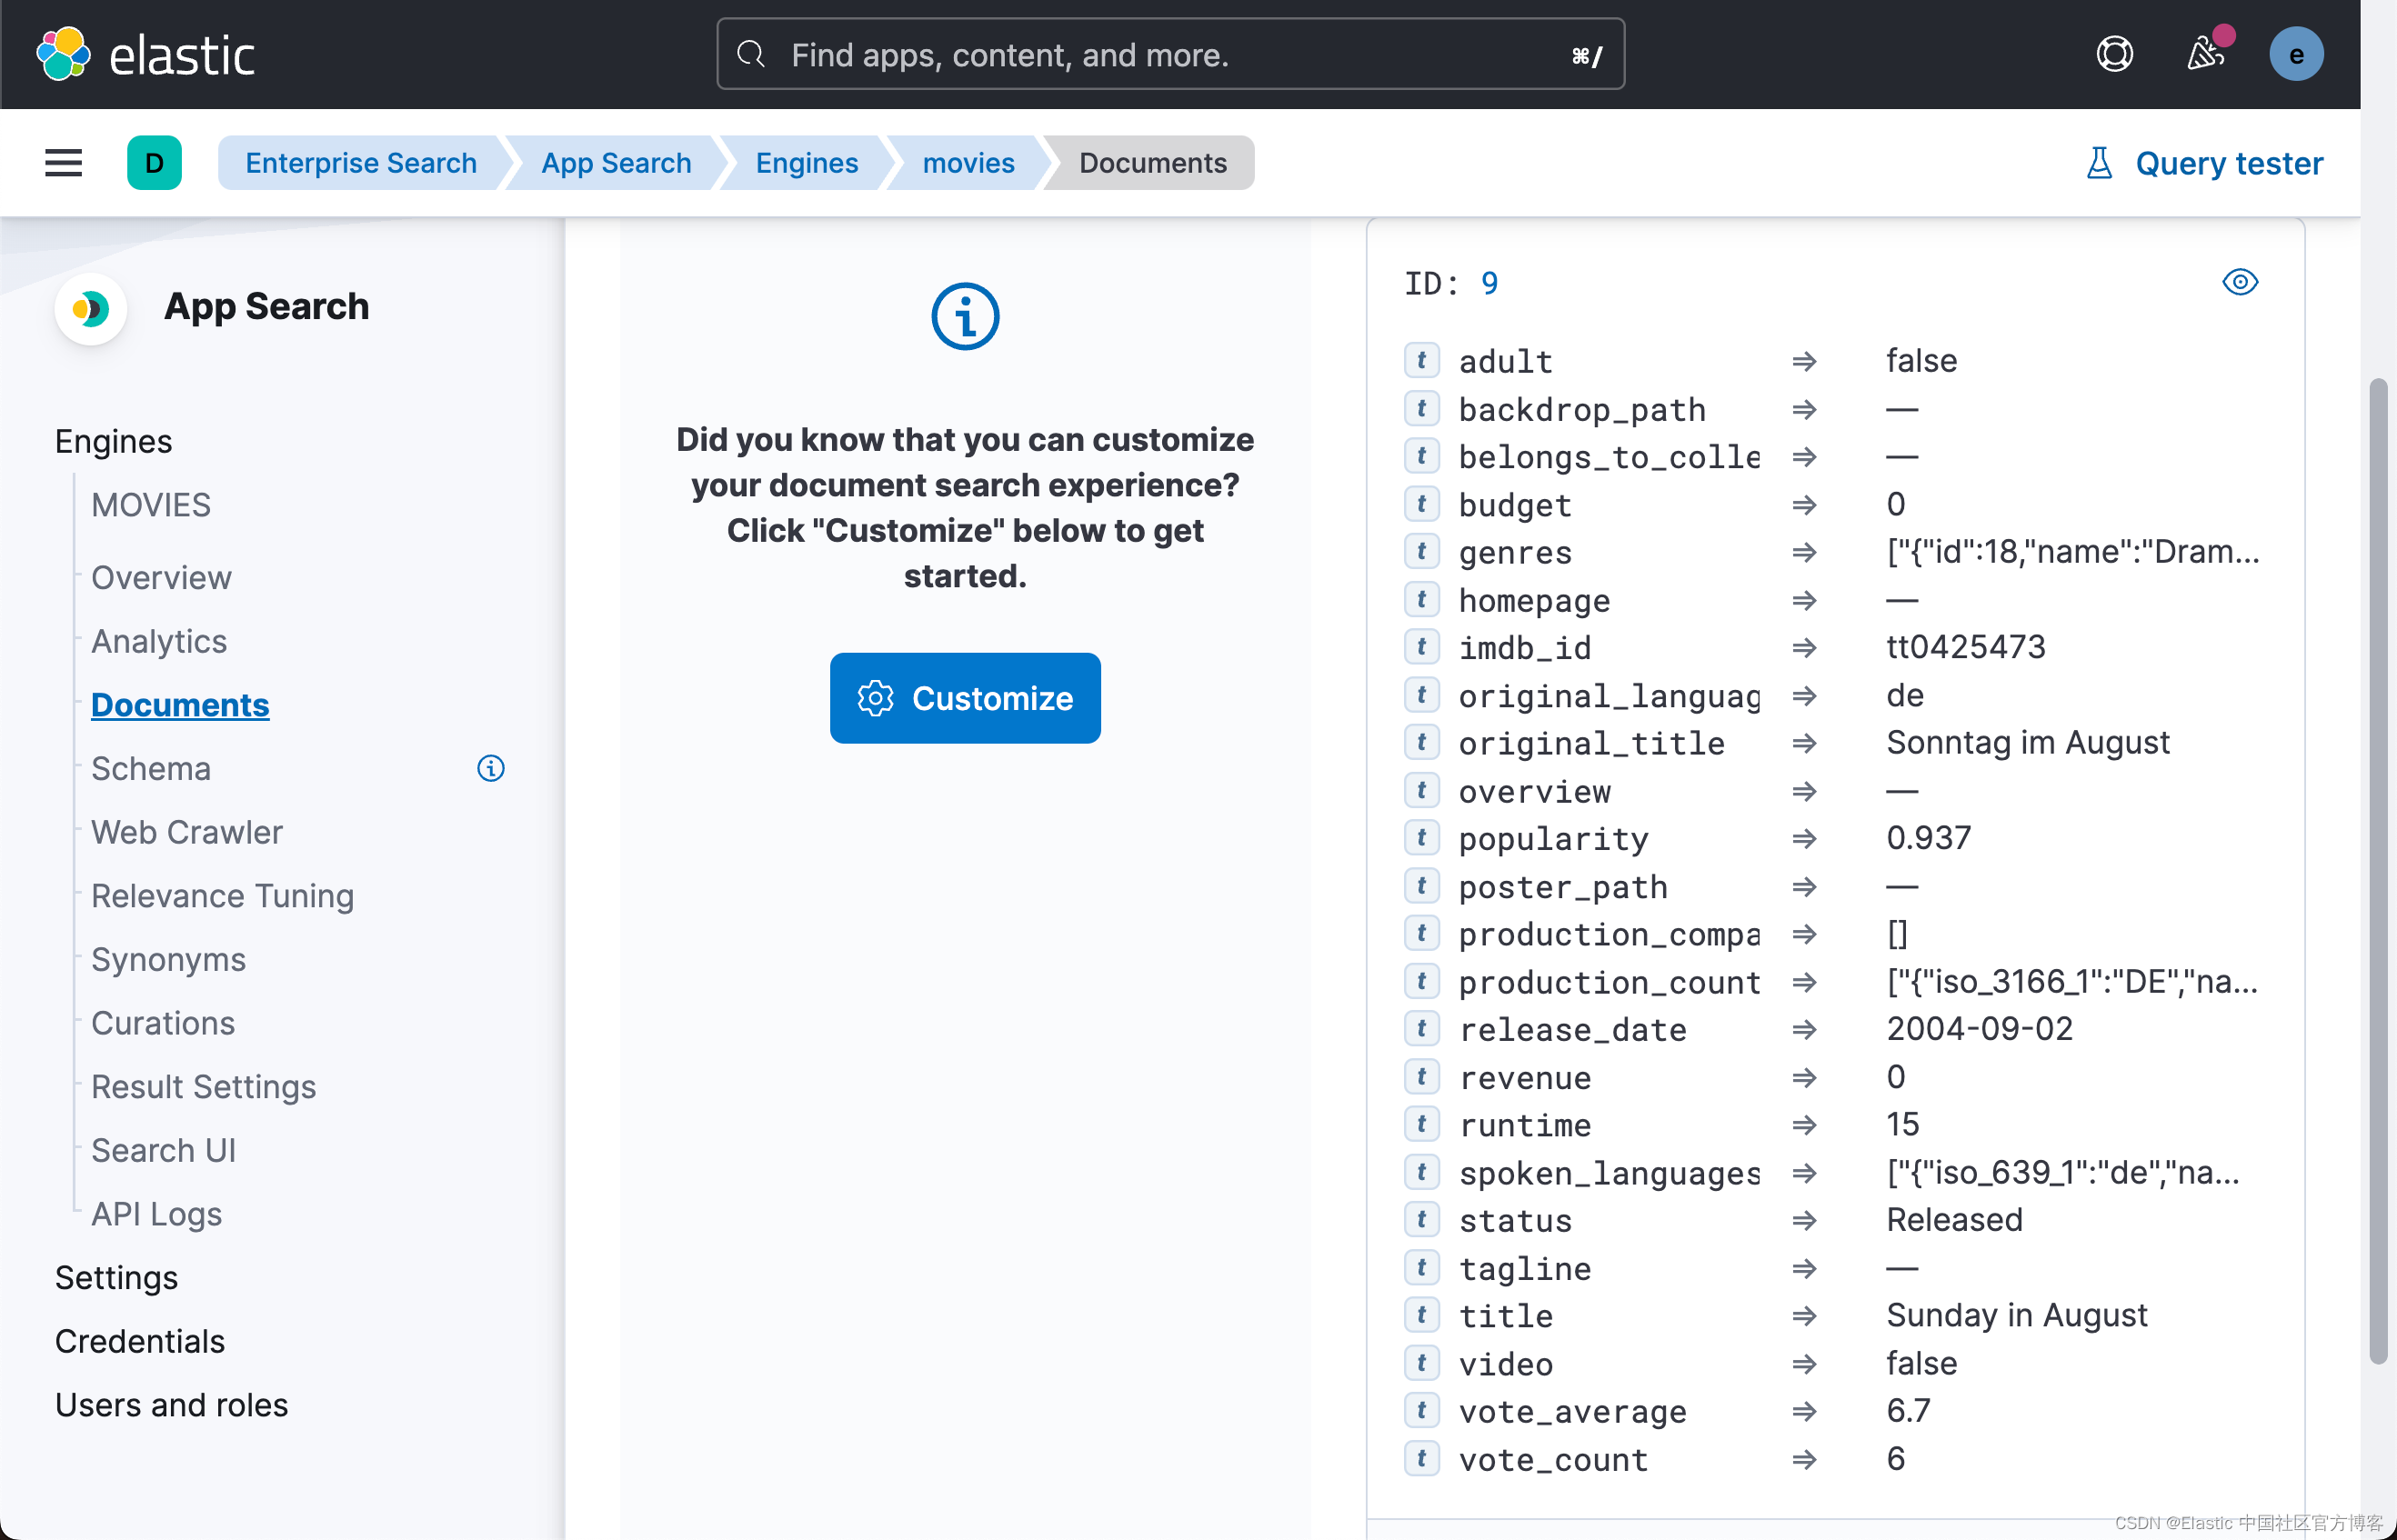This screenshot has height=1540, width=2397.
Task: Open Curations in sidebar
Action: tap(163, 1023)
